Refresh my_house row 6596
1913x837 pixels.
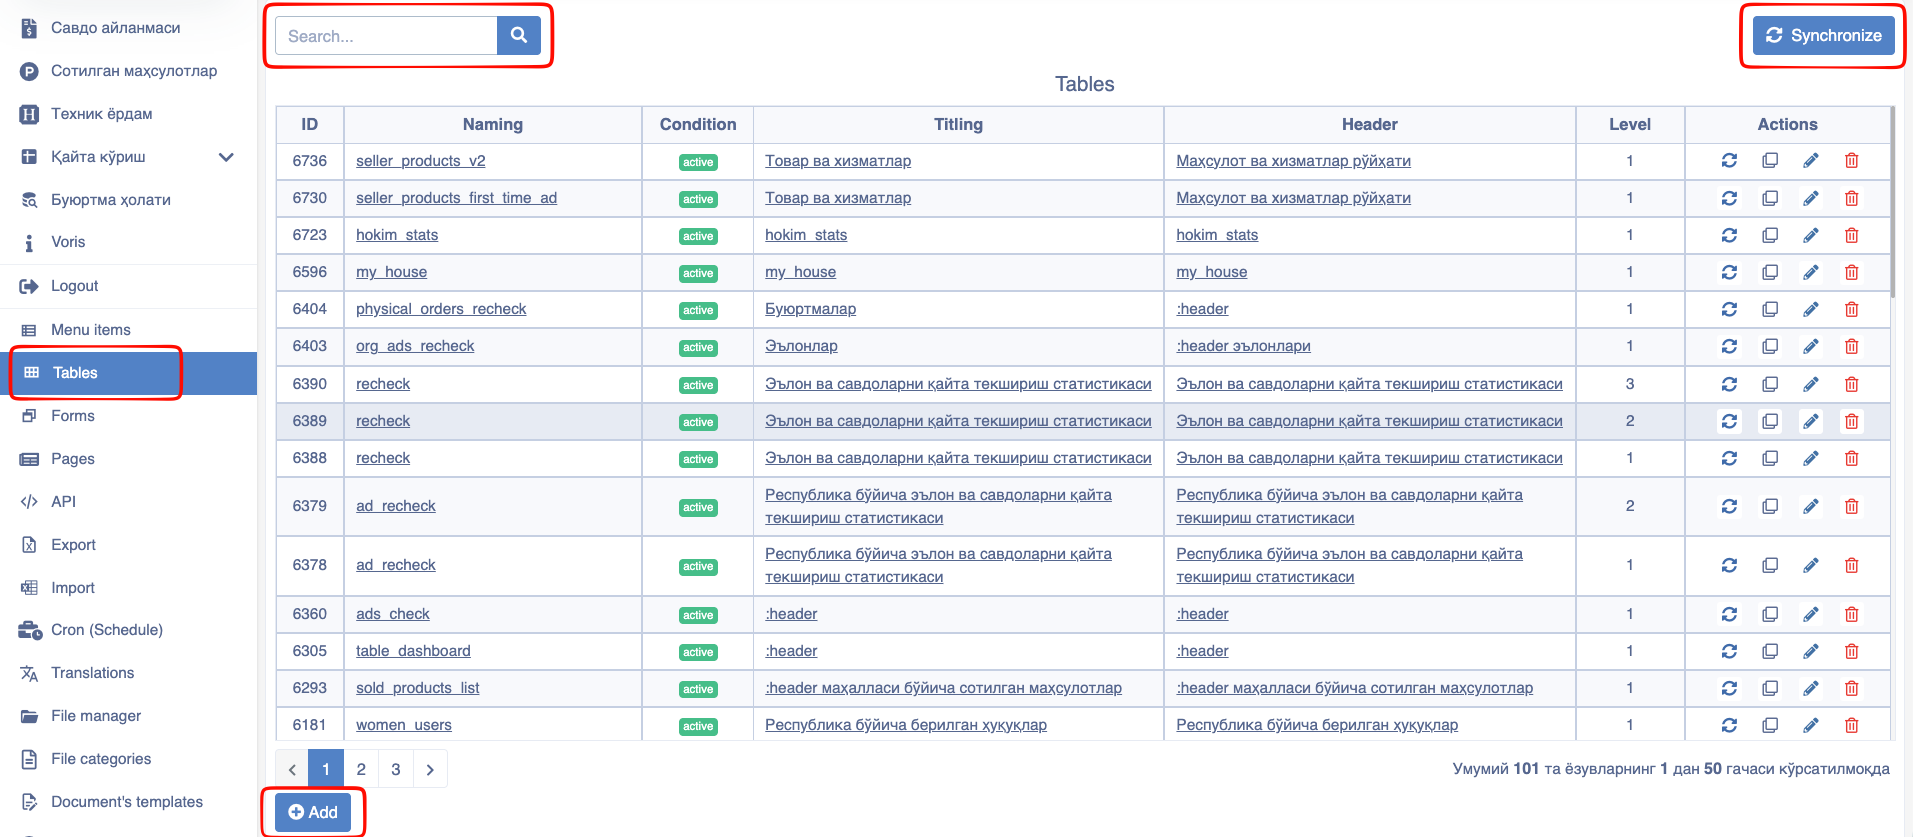pyautogui.click(x=1729, y=272)
